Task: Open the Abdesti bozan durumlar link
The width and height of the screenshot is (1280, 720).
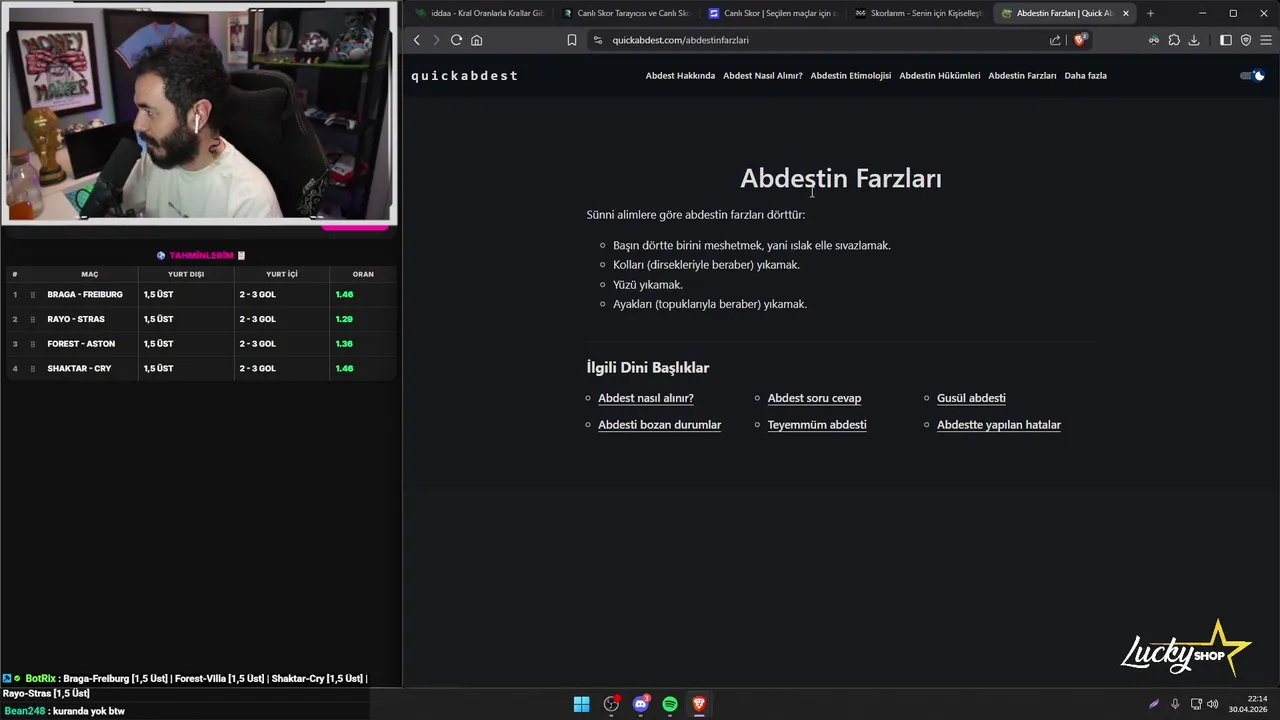Action: (x=659, y=425)
